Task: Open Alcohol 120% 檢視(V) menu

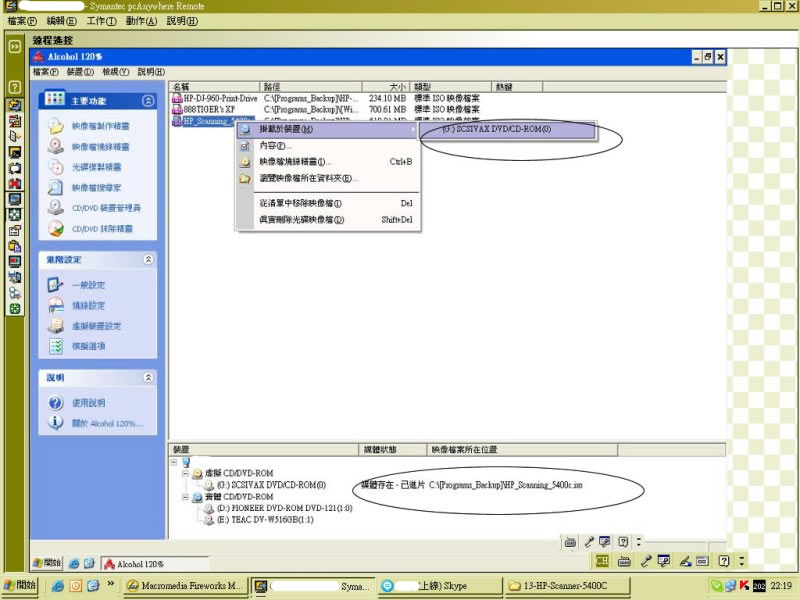Action: (x=116, y=72)
